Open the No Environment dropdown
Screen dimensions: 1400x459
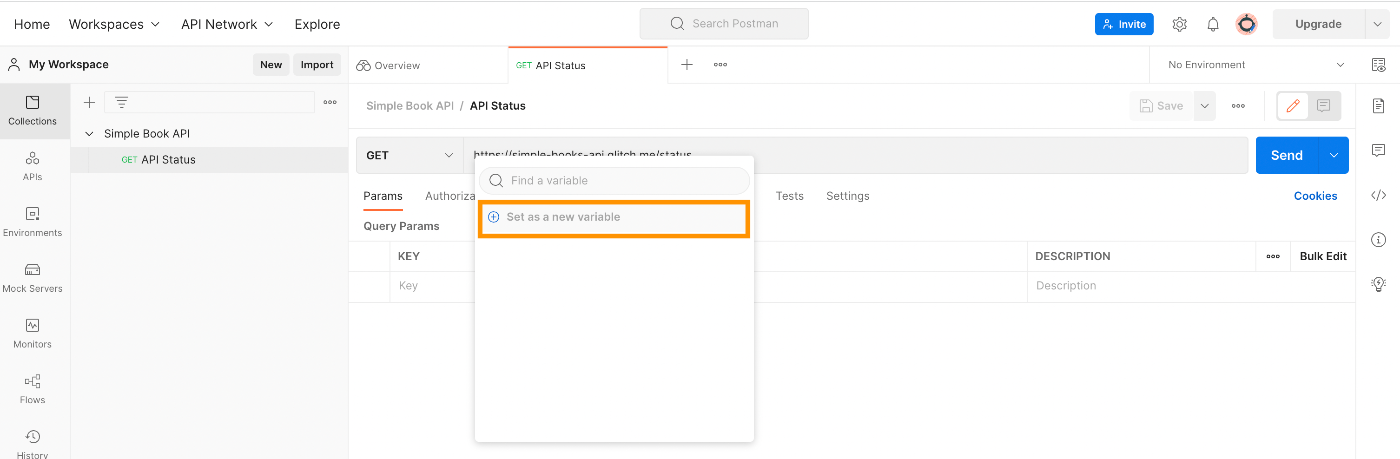point(1256,65)
